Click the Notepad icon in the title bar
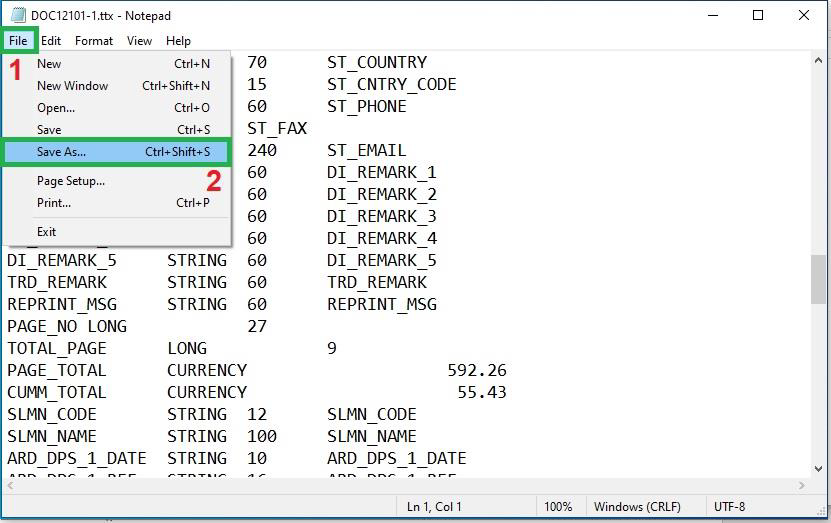 coord(17,15)
